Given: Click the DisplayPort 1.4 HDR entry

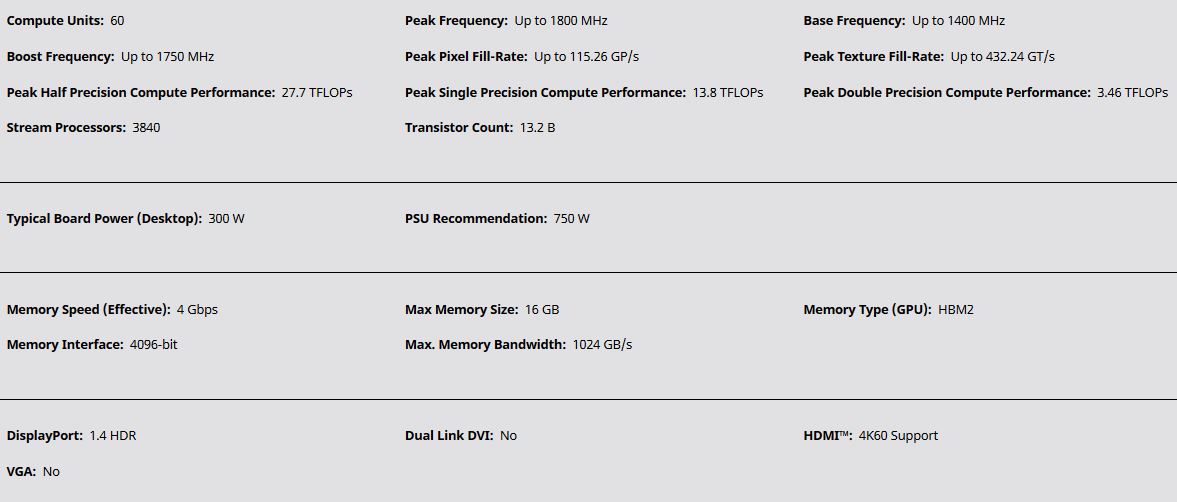Looking at the screenshot, I should (x=71, y=435).
